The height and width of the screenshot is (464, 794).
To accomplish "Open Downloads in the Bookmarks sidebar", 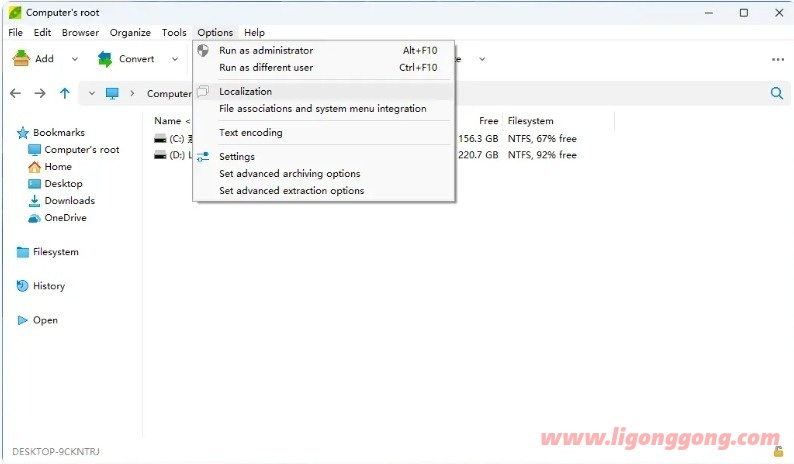I will click(x=69, y=201).
